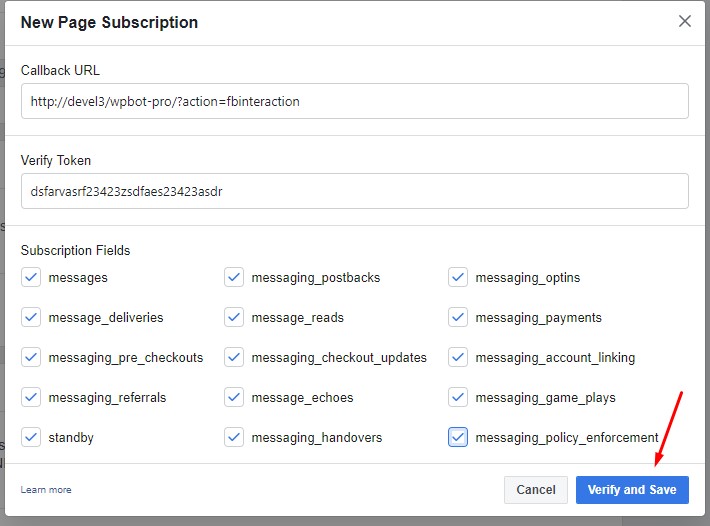
Task: Toggle the message_reads checkbox
Action: [234, 317]
